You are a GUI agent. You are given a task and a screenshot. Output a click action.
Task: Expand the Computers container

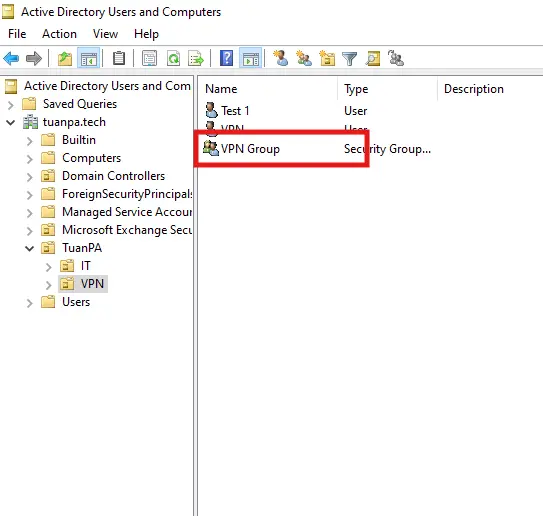30,159
